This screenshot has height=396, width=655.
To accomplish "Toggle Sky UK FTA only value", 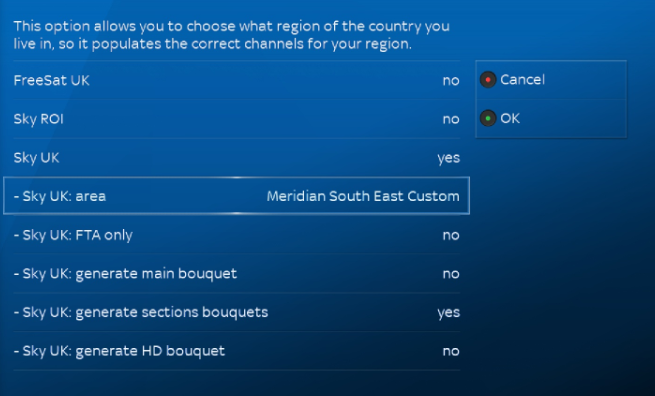I will (451, 236).
